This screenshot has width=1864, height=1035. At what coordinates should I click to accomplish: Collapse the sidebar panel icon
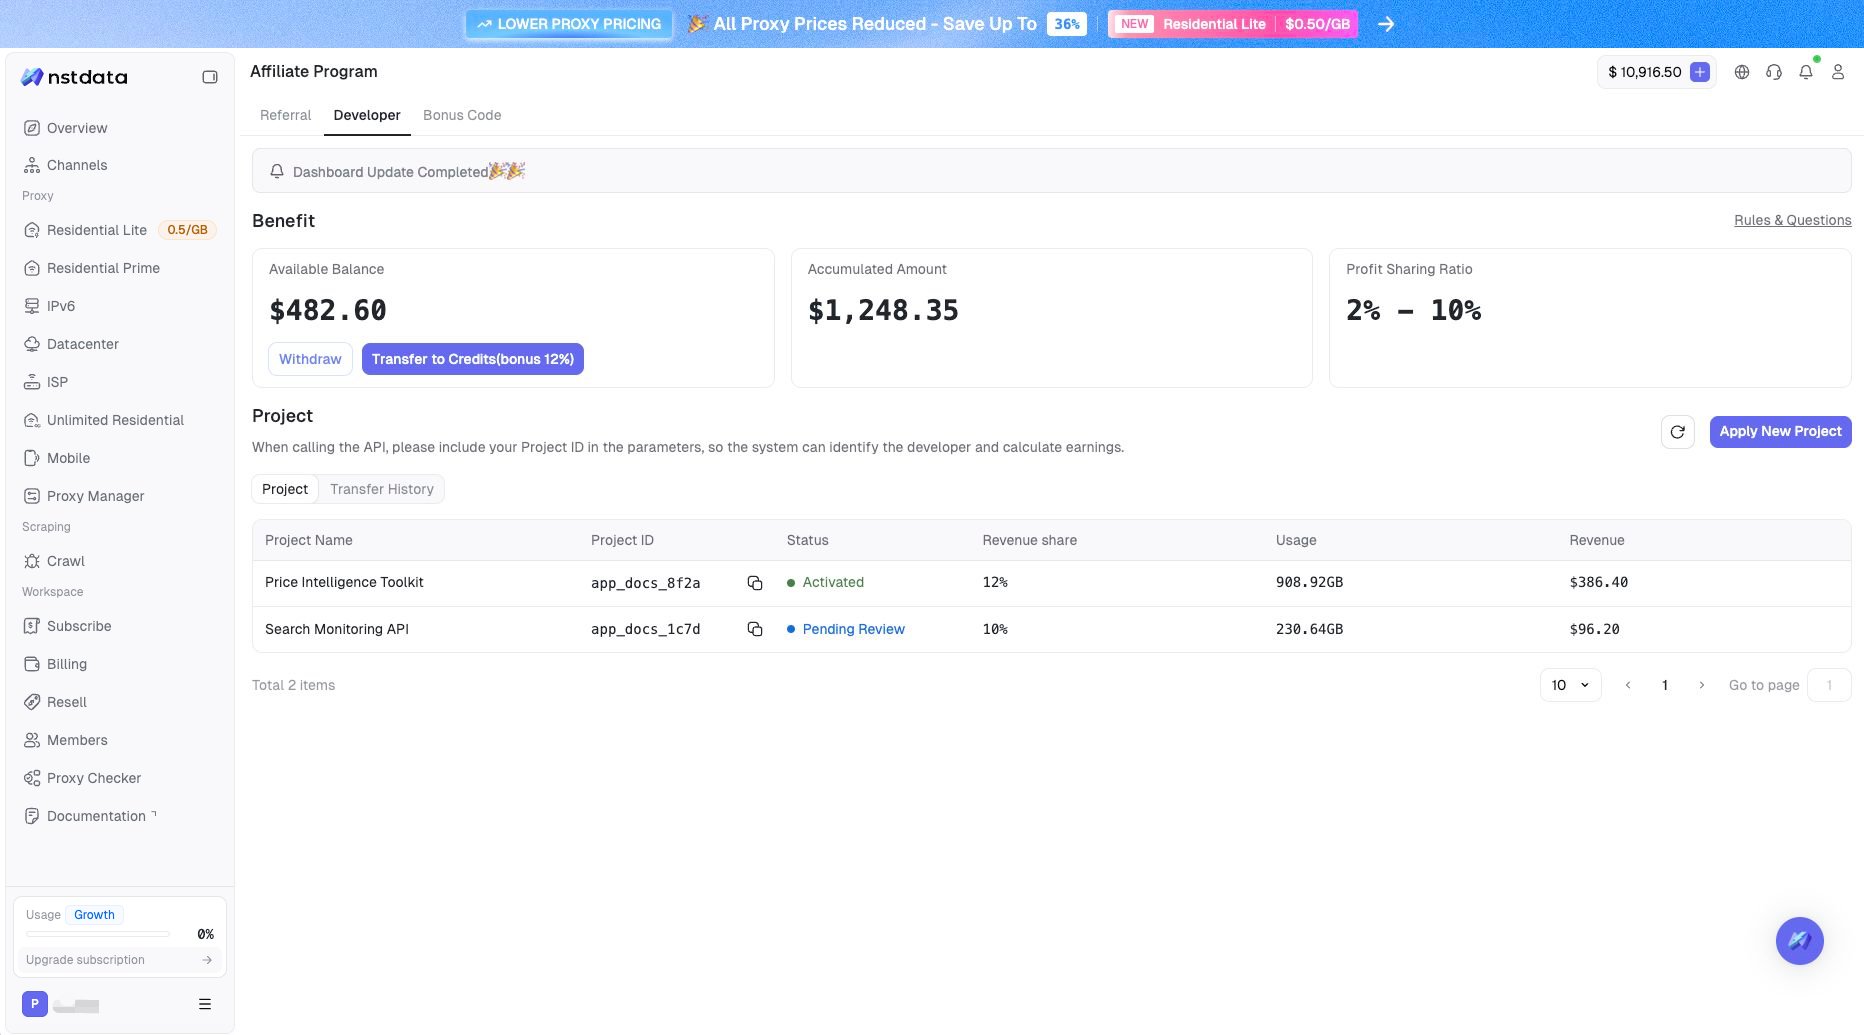pos(210,77)
